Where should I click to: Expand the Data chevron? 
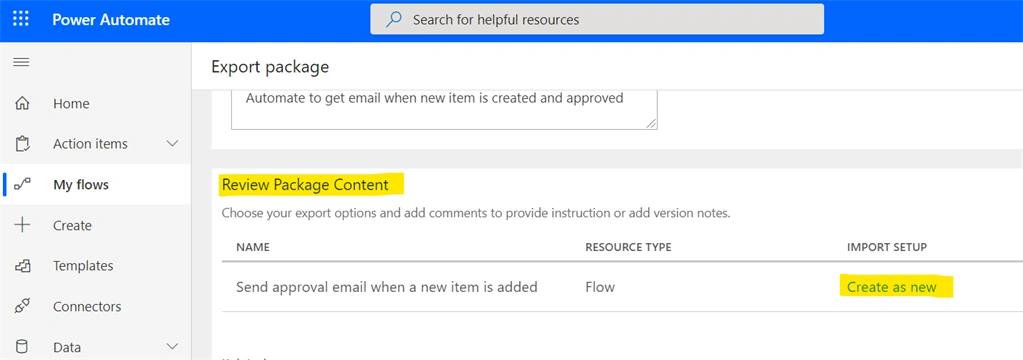[173, 346]
